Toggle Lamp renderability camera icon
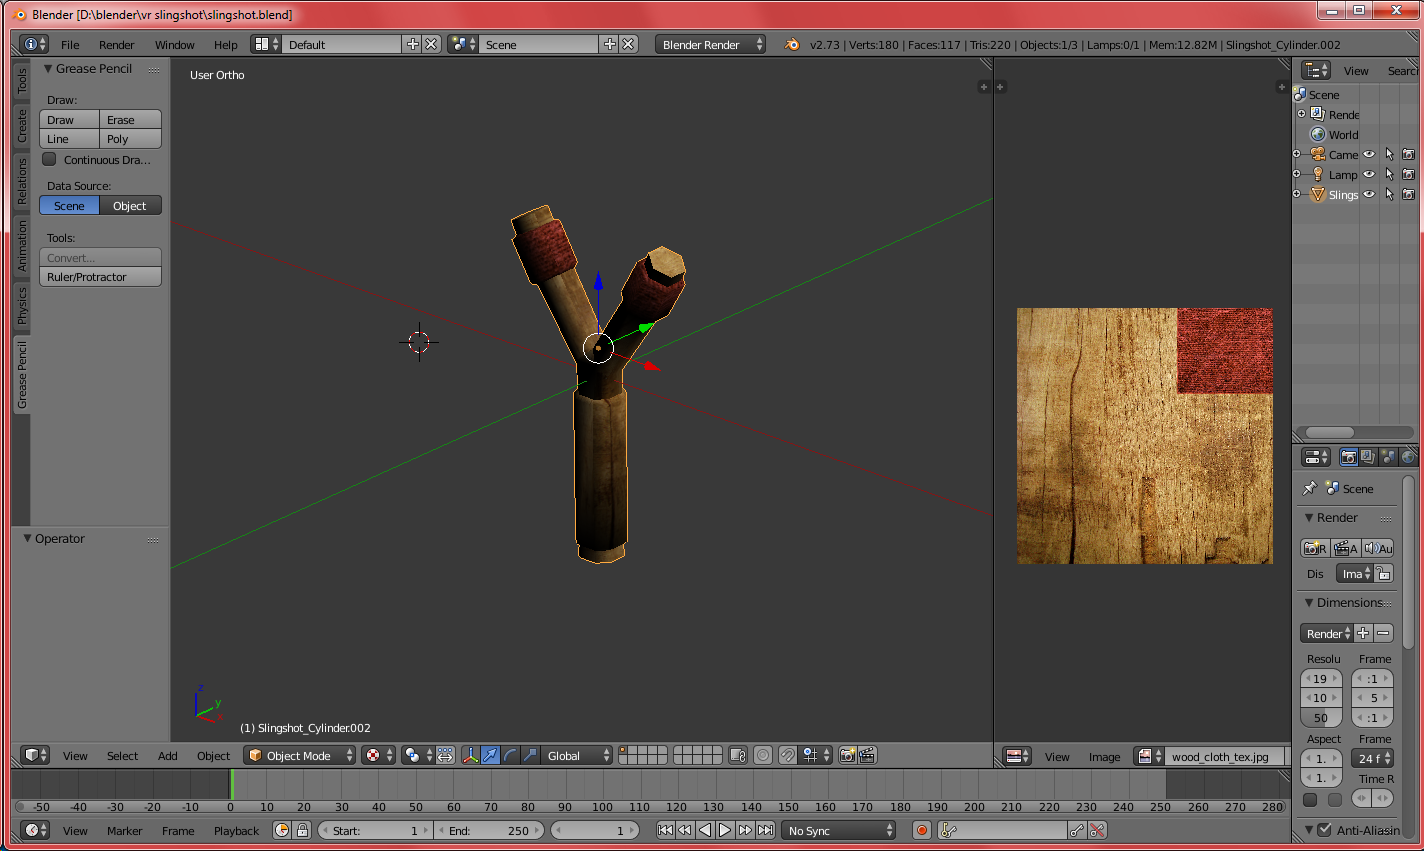Viewport: 1424px width, 851px height. coord(1408,175)
